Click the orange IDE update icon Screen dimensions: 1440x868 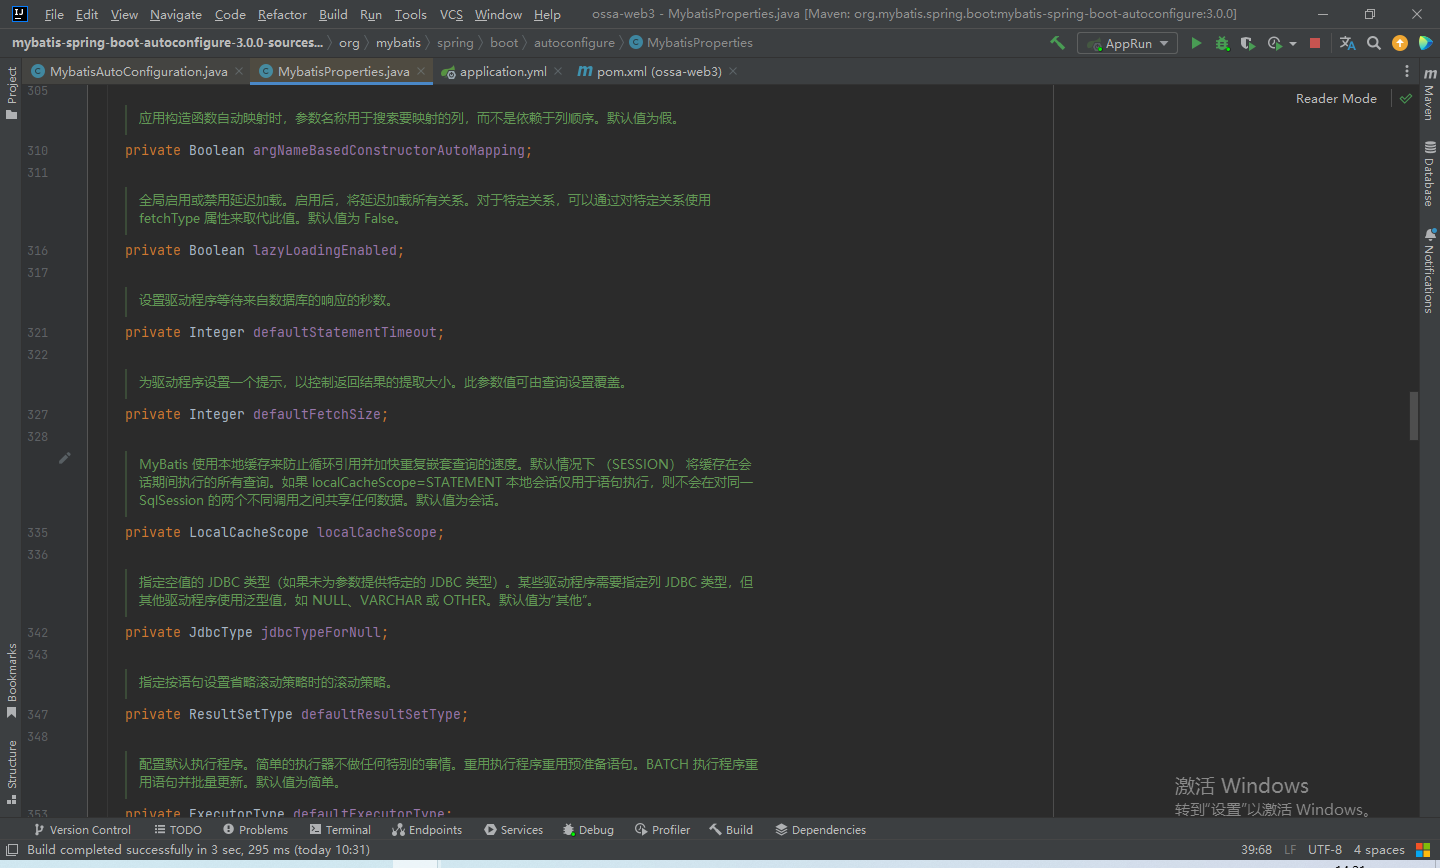tap(1400, 43)
